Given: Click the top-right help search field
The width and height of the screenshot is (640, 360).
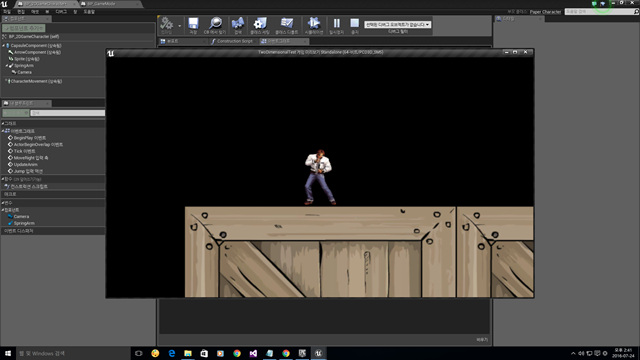Looking at the screenshot, I should click(602, 12).
